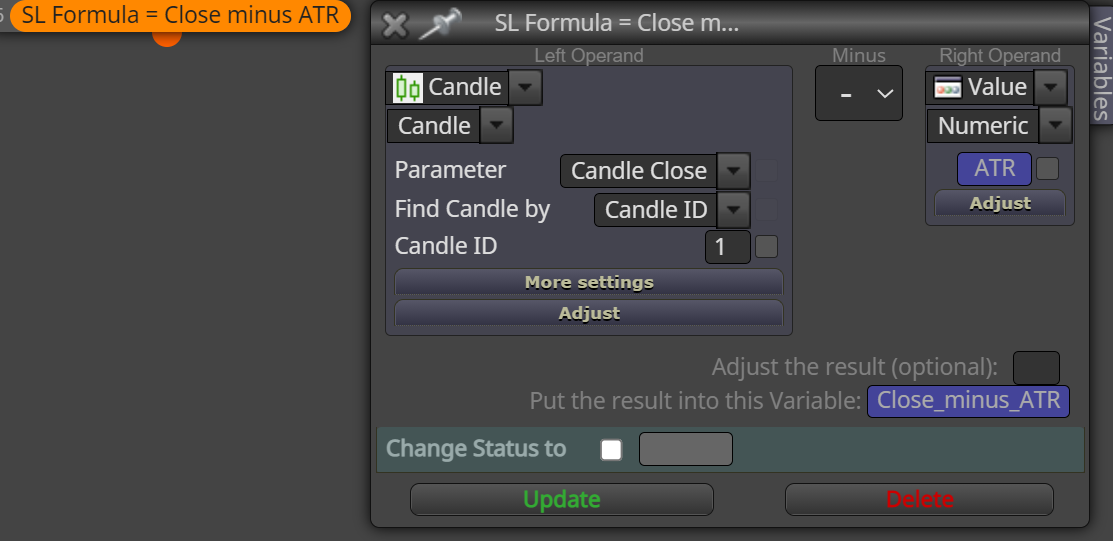Toggle the checkbox next to Candle ID field
1113x541 pixels.
[766, 247]
